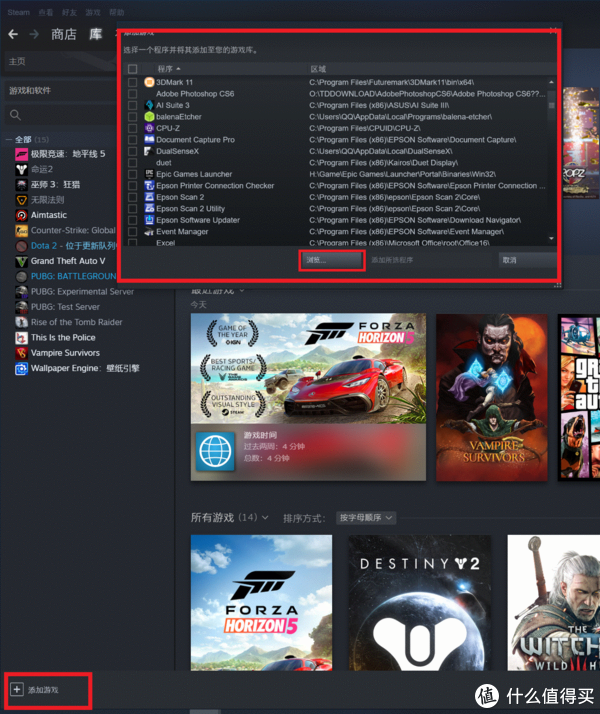Click the forward arrow navigation icon

34,34
